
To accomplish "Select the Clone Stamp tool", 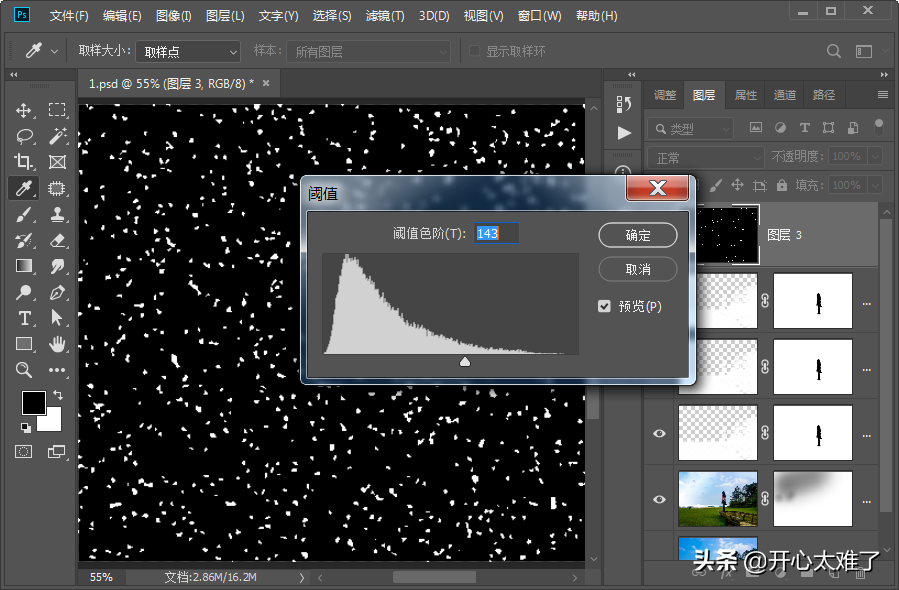I will pyautogui.click(x=57, y=214).
